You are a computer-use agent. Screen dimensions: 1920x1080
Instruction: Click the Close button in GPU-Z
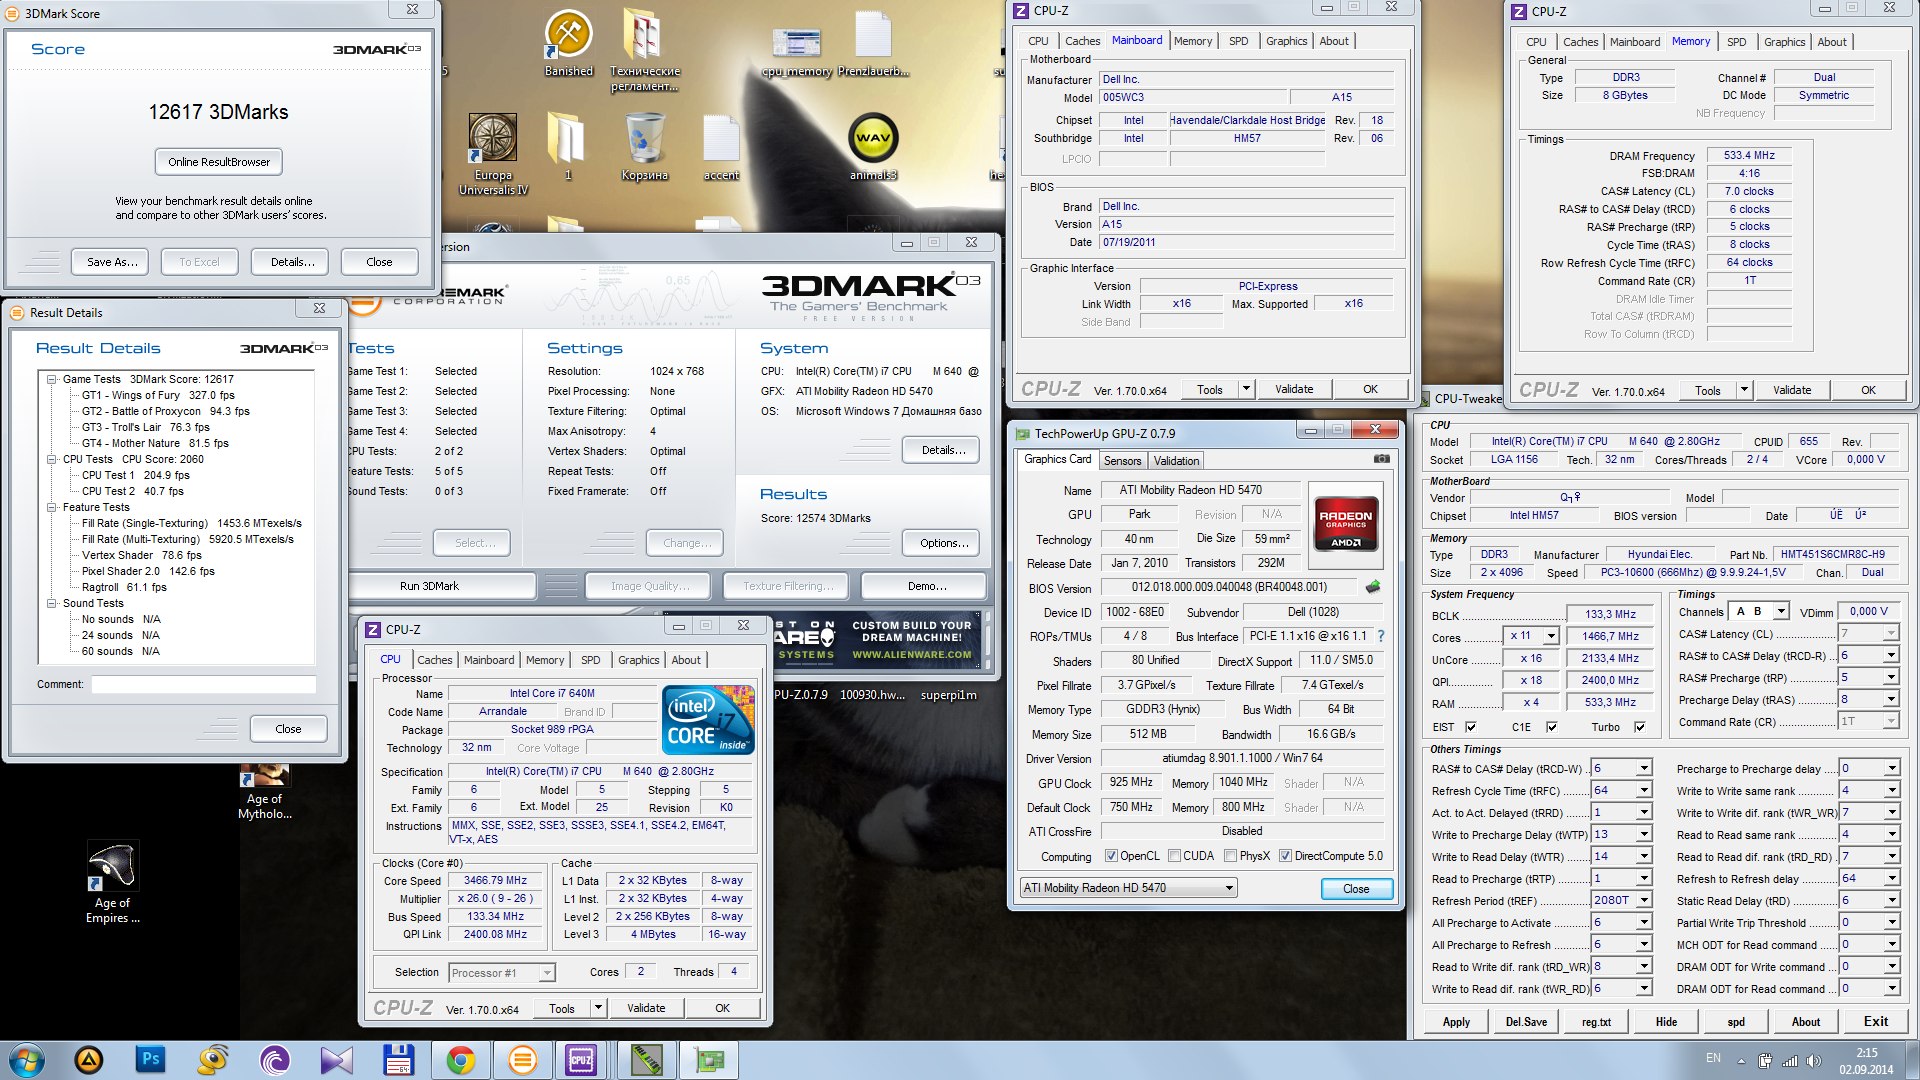click(1356, 889)
